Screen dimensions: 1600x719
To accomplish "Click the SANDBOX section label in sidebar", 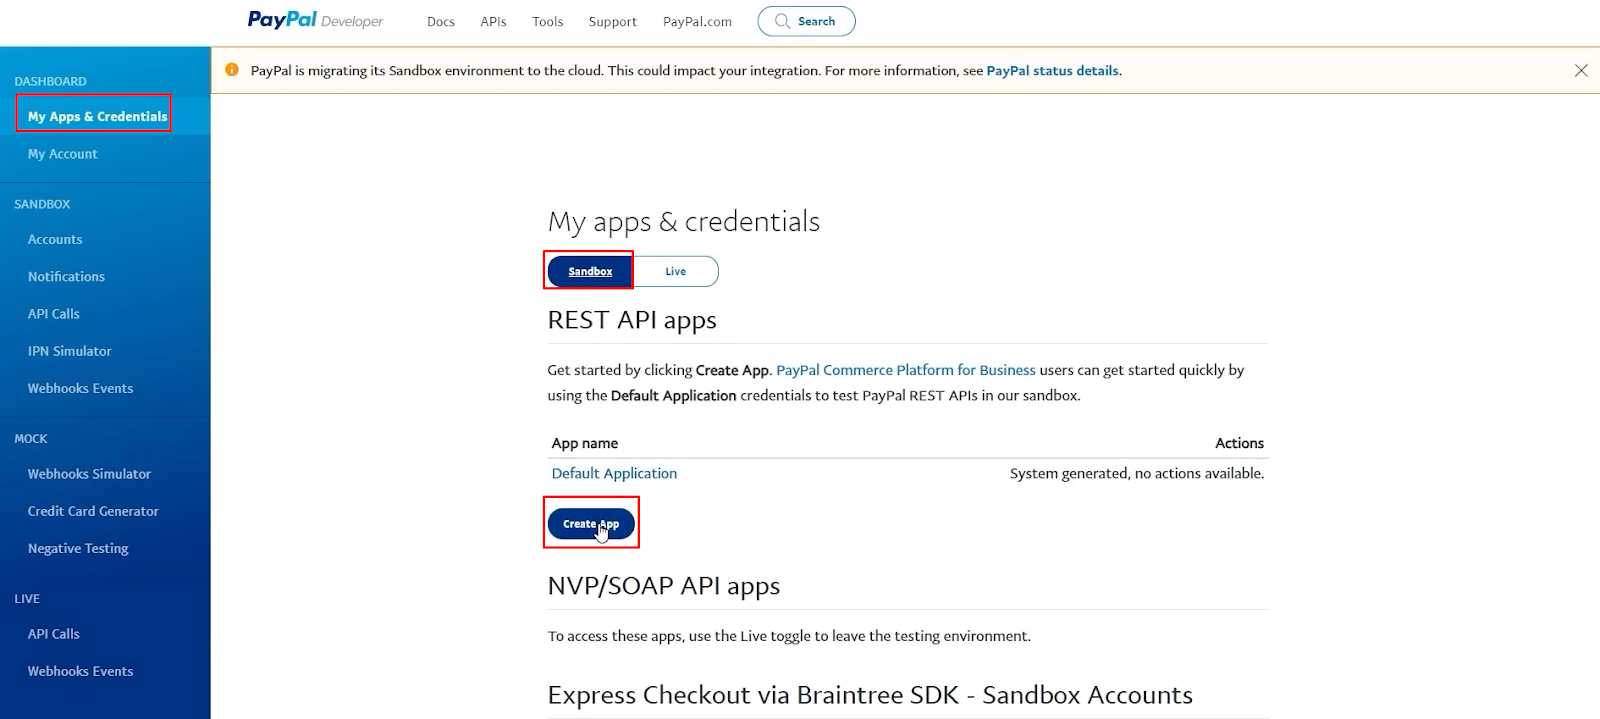I will click(42, 204).
